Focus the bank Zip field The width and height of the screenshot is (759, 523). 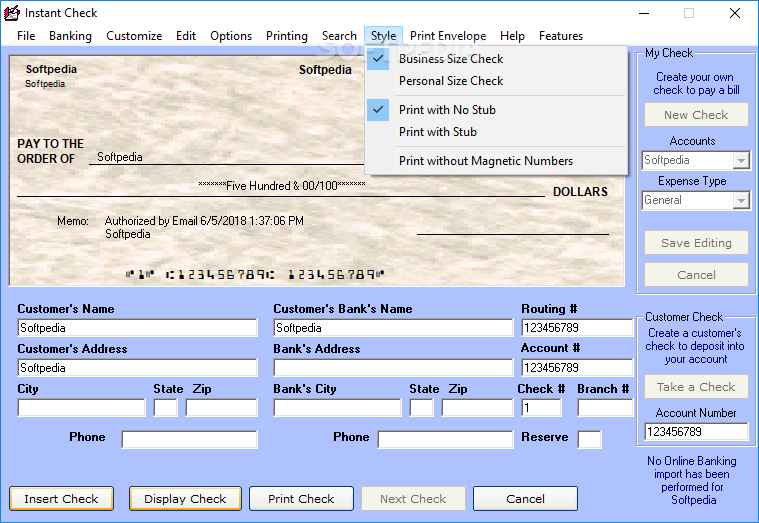click(477, 408)
